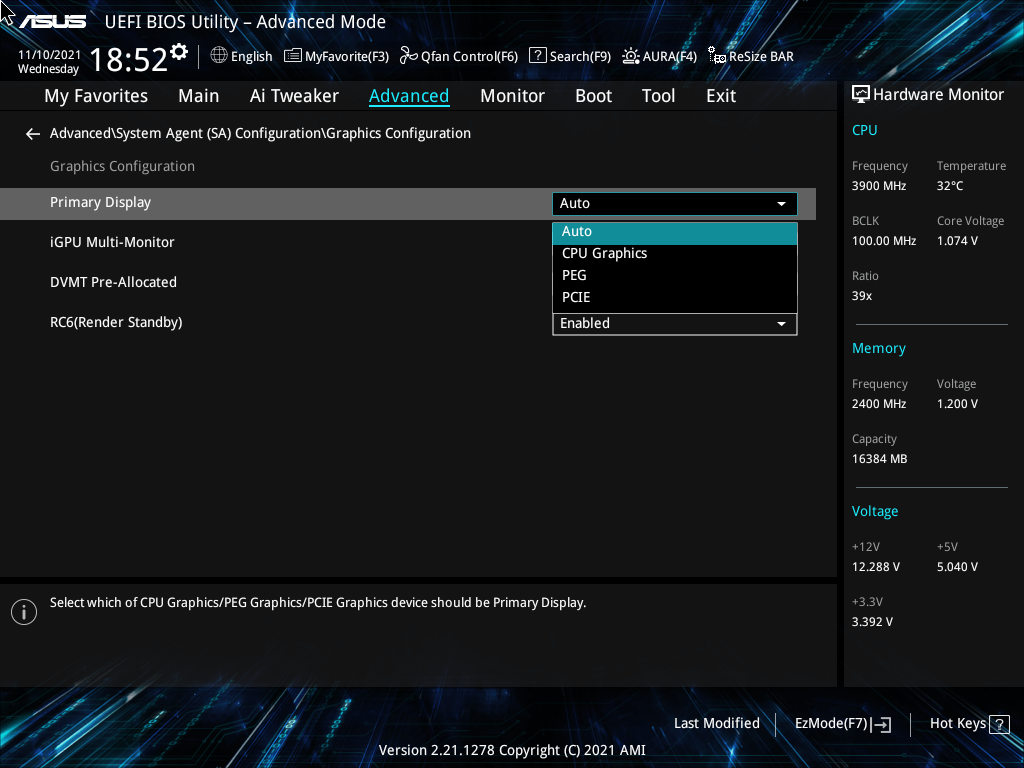Viewport: 1024px width, 768px height.
Task: Click the Core Voltage value 1.074 V
Action: tap(957, 241)
